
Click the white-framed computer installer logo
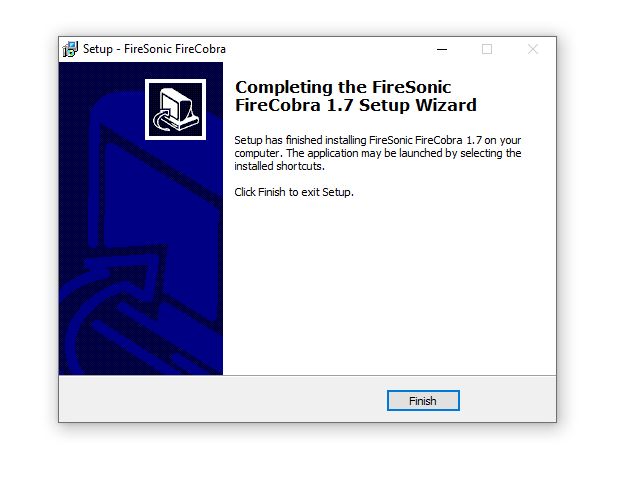coord(175,109)
